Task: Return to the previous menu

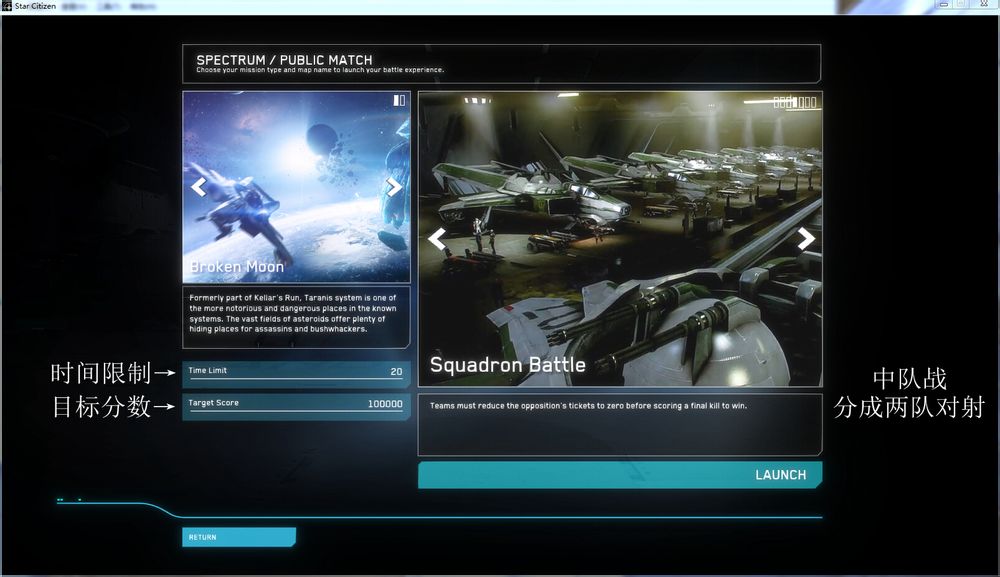Action: point(239,537)
